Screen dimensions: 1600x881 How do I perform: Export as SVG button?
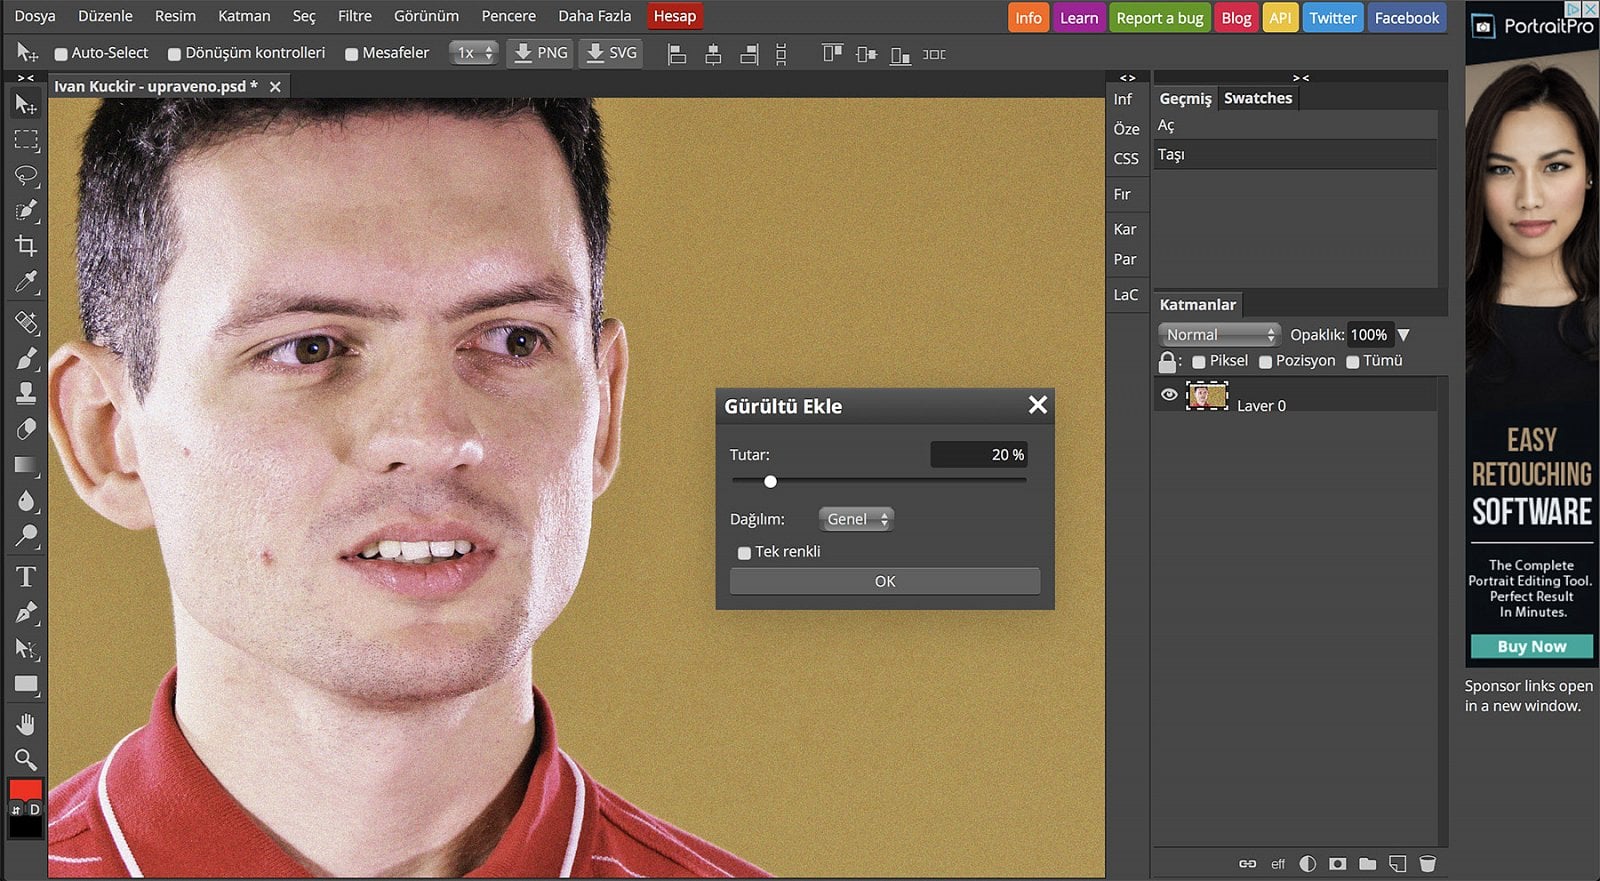click(611, 53)
